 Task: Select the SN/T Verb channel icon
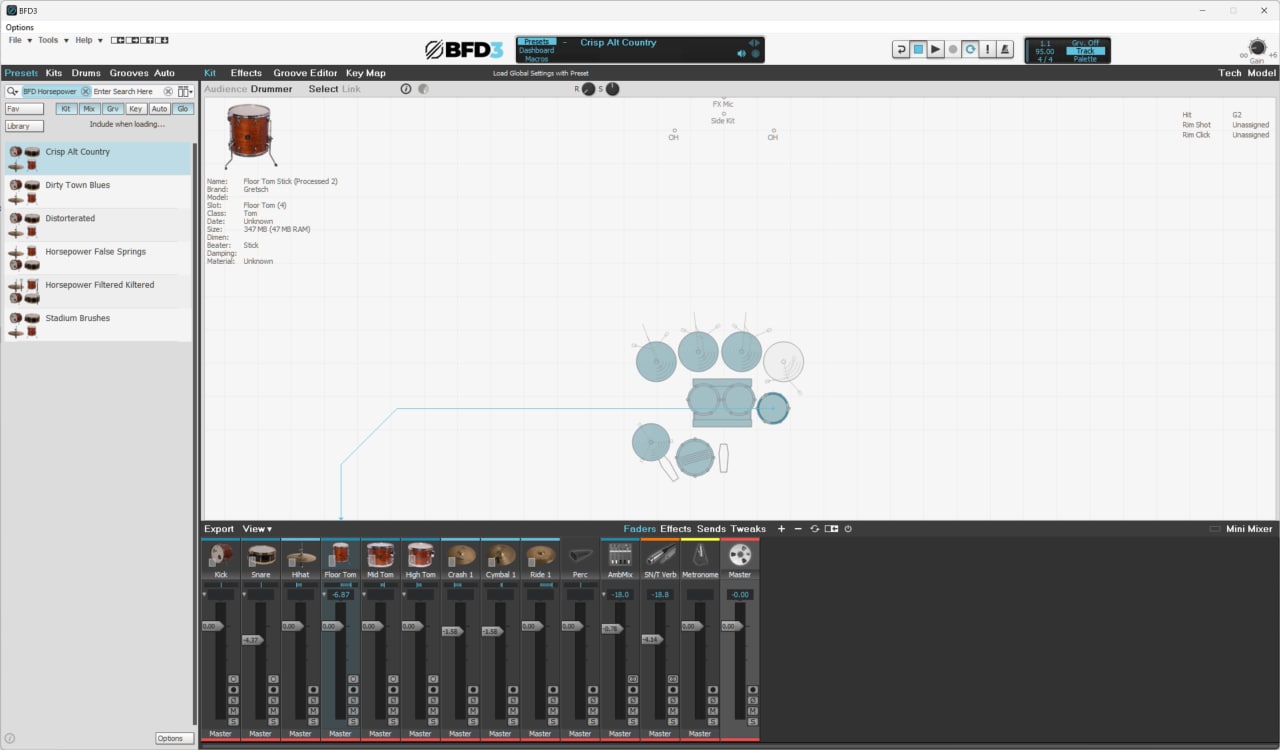[x=660, y=555]
